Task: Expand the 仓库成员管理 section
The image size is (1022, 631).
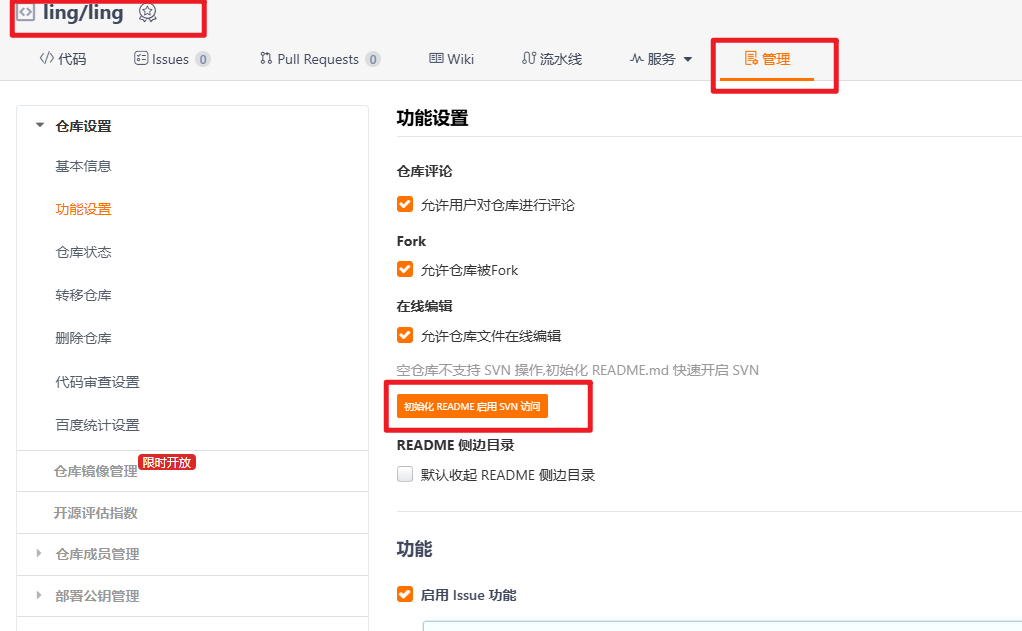Action: [x=40, y=554]
